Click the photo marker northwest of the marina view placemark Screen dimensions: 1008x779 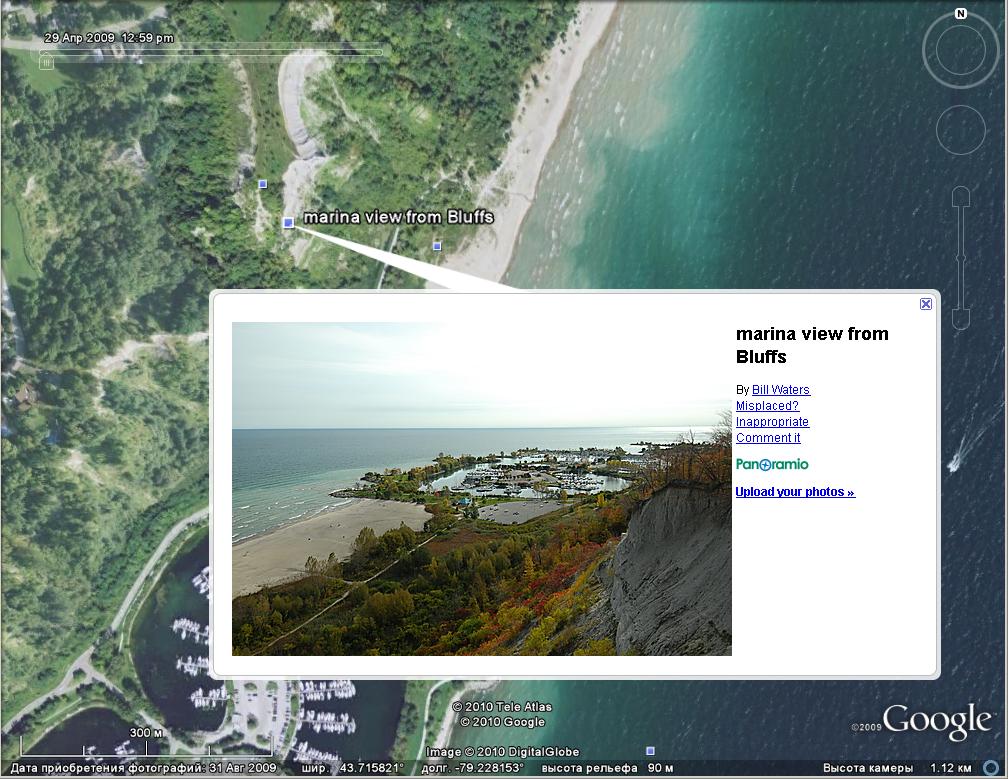[x=263, y=184]
